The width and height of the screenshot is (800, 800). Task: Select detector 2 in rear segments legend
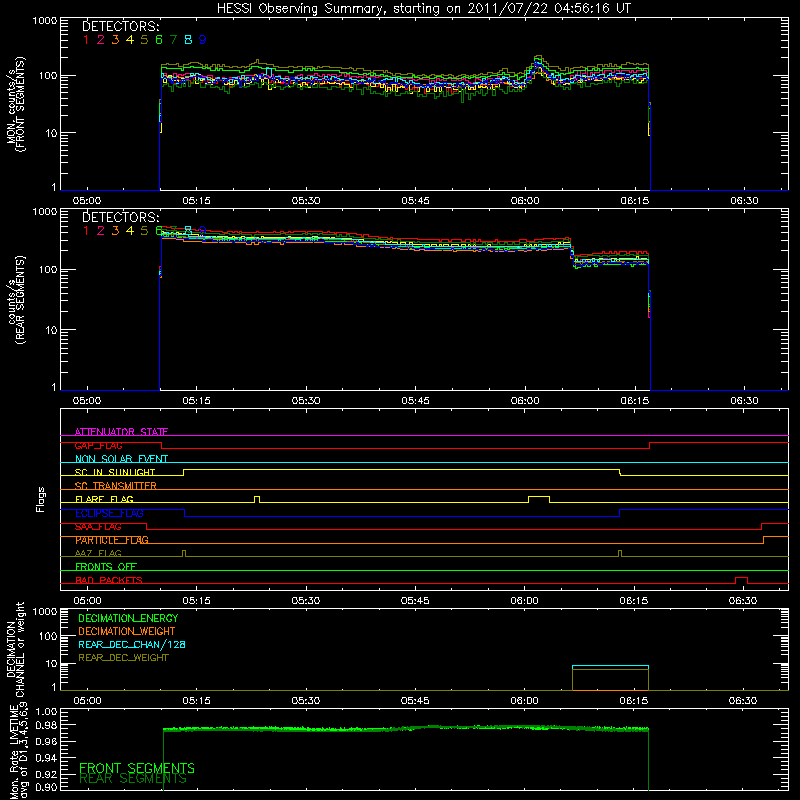[x=101, y=231]
